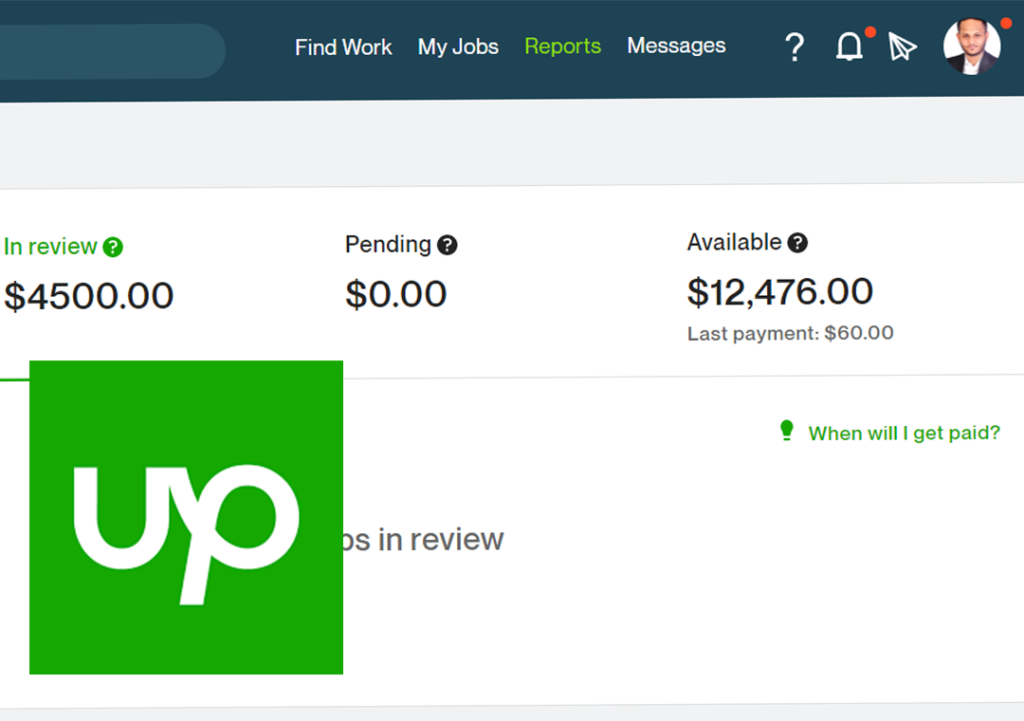Select the In review tab
Image resolution: width=1024 pixels, height=721 pixels.
pos(50,247)
